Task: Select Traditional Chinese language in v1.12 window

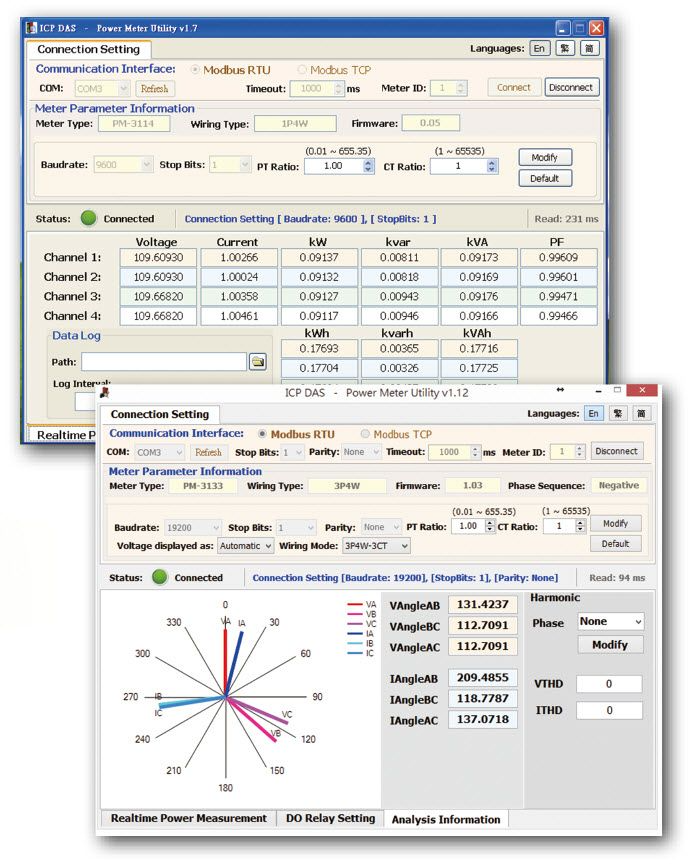Action: click(618, 413)
